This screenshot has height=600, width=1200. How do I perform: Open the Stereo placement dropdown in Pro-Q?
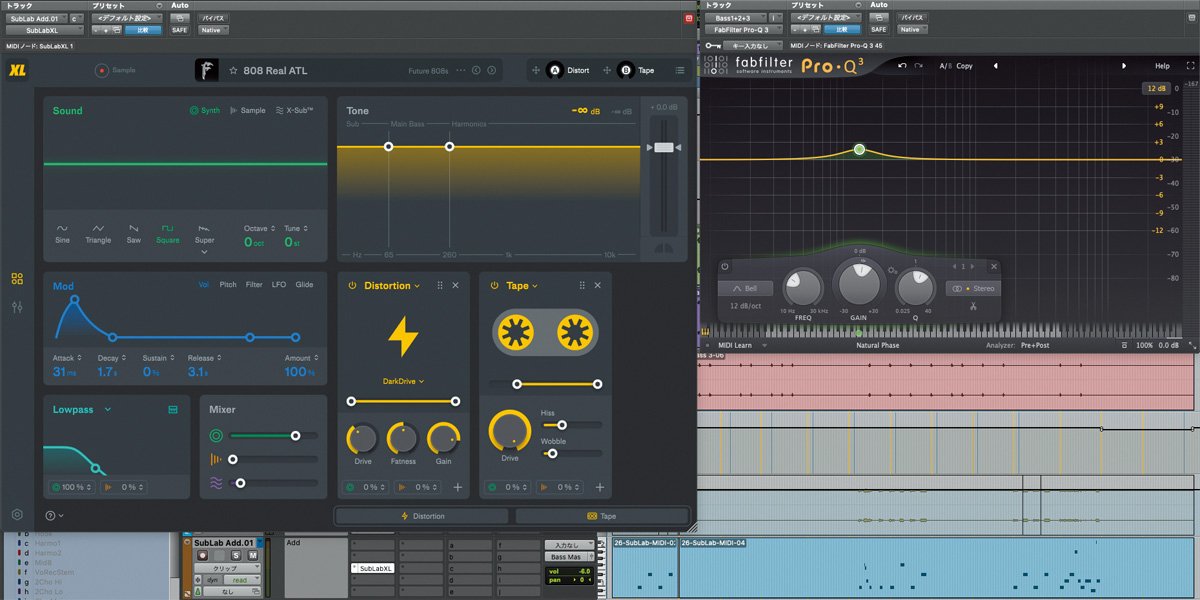(974, 289)
